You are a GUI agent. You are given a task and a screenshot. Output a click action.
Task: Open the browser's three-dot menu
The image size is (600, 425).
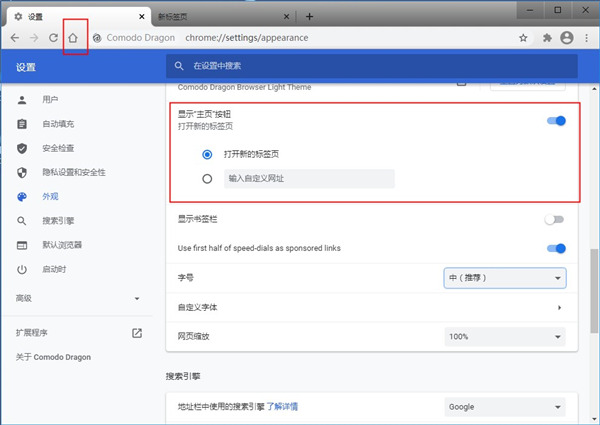pos(587,38)
